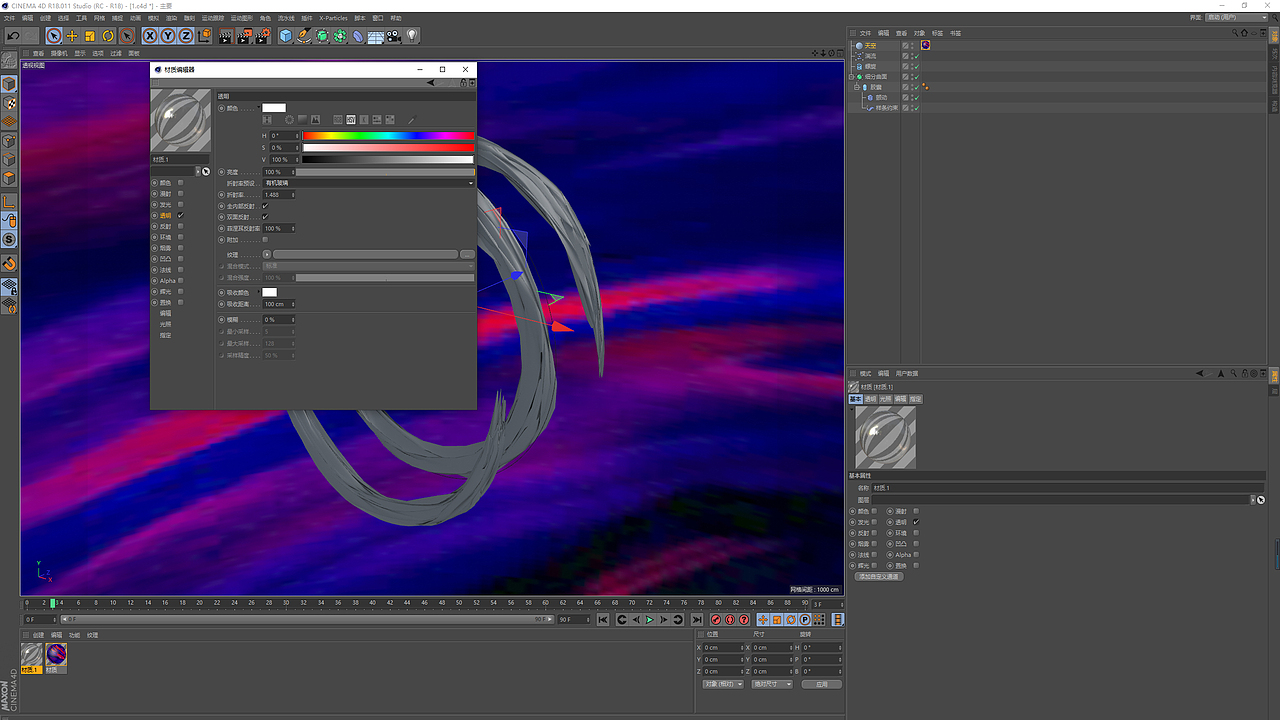This screenshot has height=720, width=1280.
Task: Open render settings clapperboard with gear
Action: tap(263, 36)
